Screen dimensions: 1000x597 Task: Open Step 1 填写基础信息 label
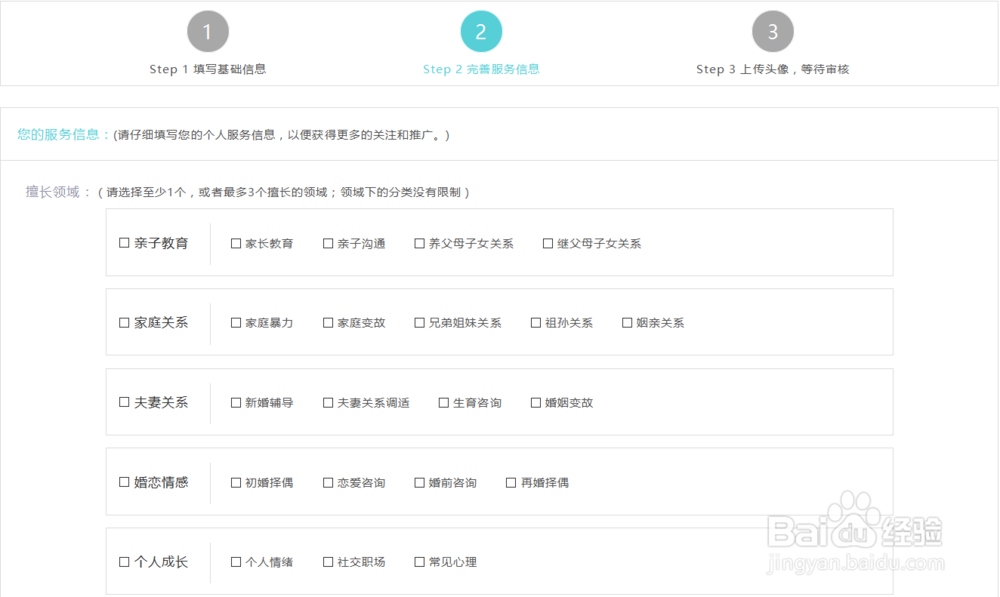(x=208, y=69)
